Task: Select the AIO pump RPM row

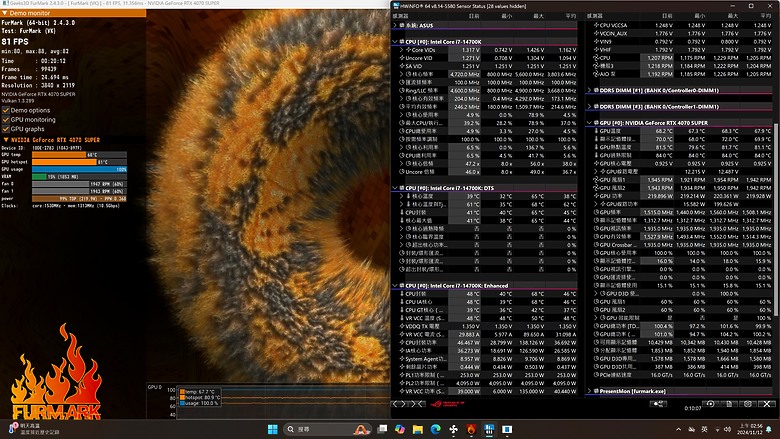Action: [680, 74]
